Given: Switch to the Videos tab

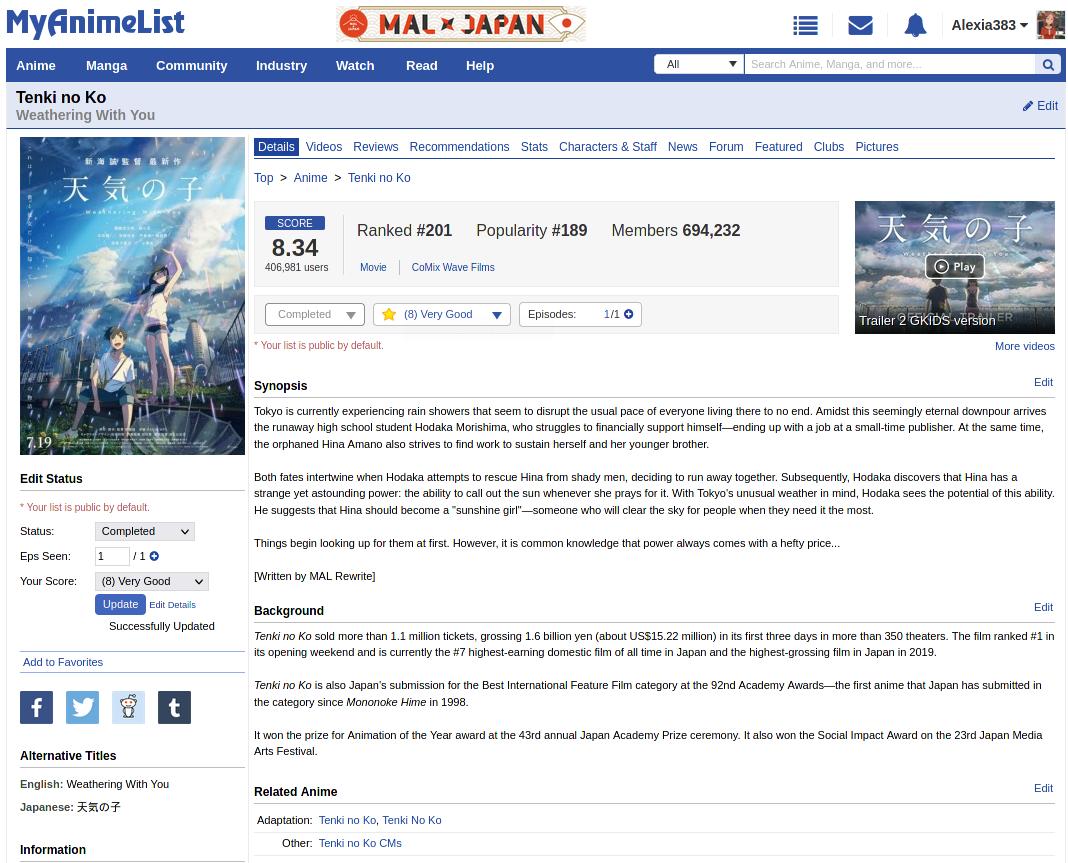Looking at the screenshot, I should 324,146.
